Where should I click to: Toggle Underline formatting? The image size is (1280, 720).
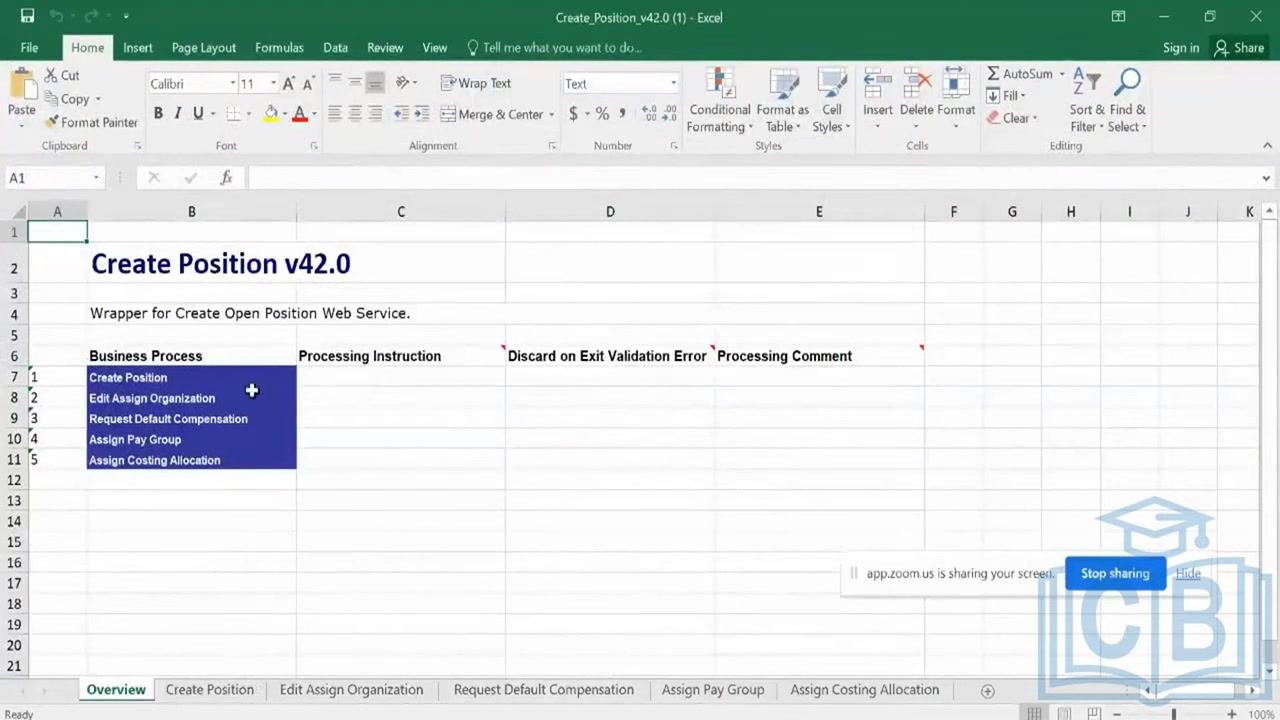[x=198, y=114]
